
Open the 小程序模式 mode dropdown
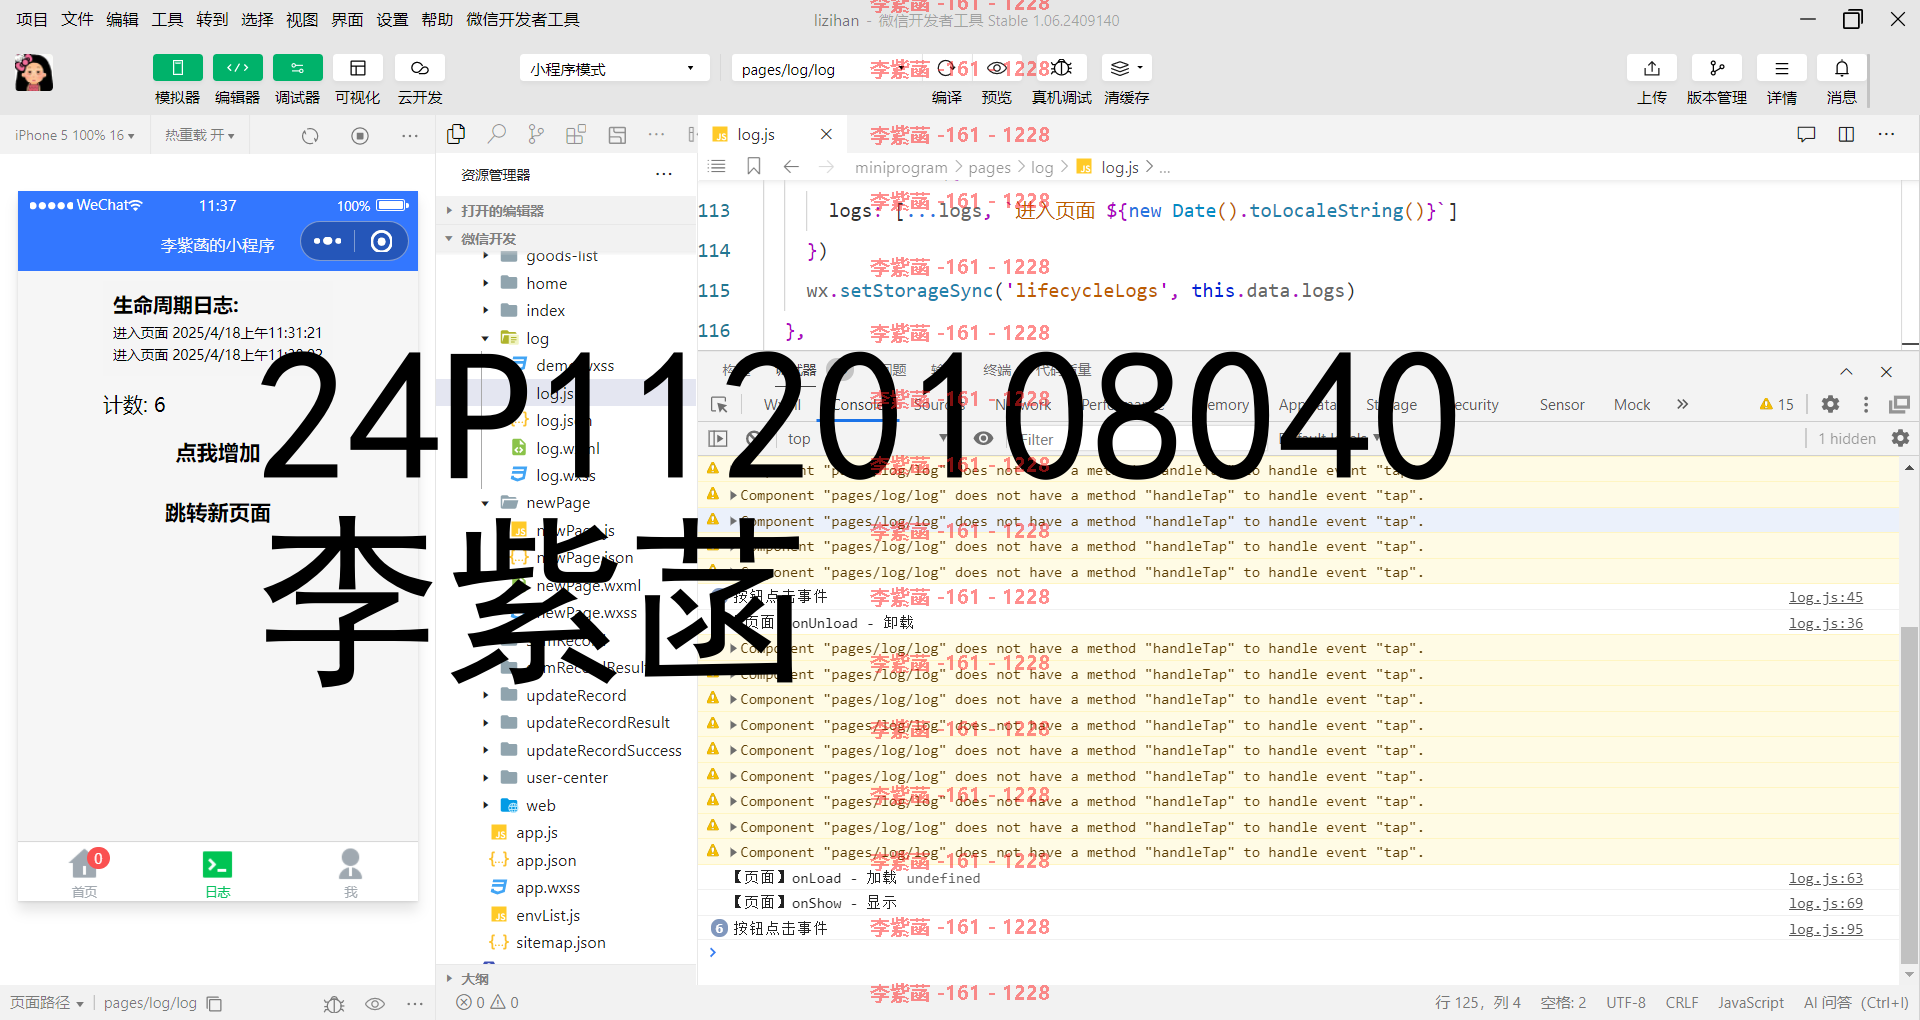(614, 69)
